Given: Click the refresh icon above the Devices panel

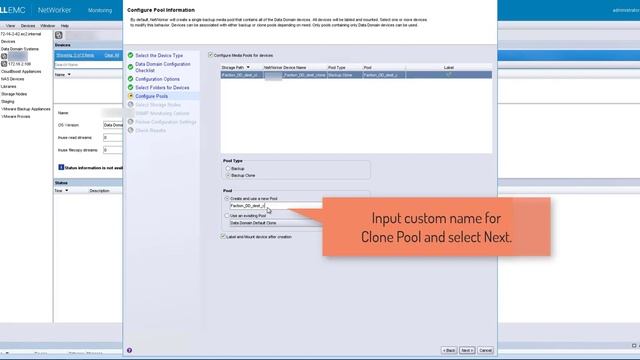Looking at the screenshot, I should pyautogui.click(x=59, y=36).
